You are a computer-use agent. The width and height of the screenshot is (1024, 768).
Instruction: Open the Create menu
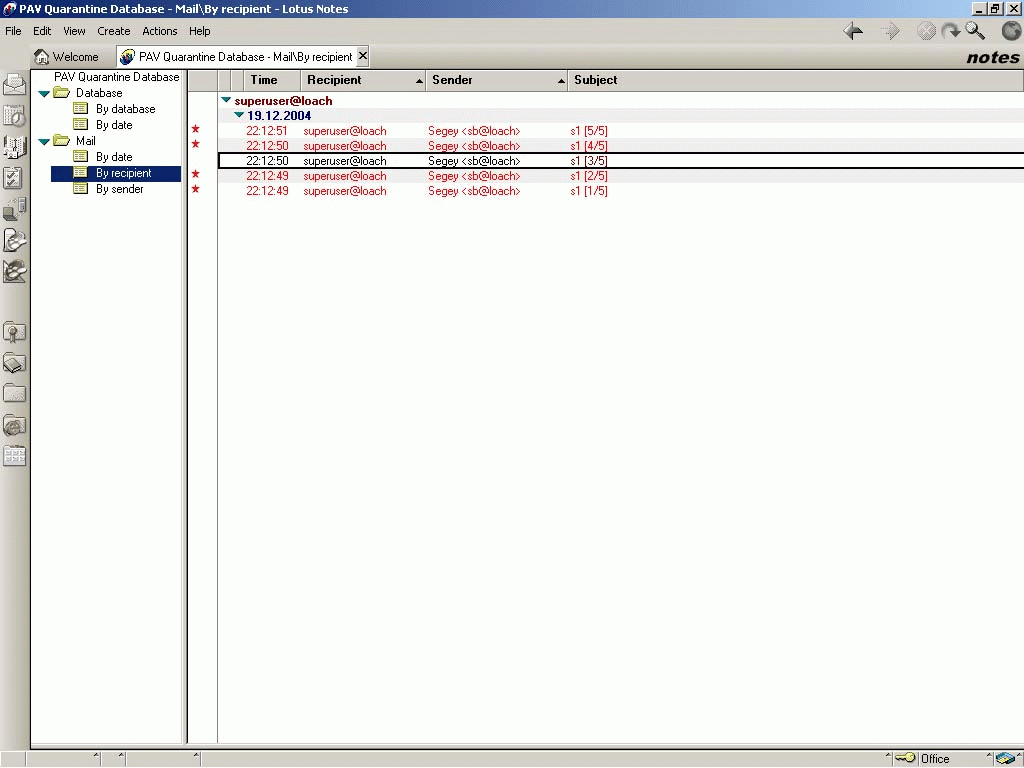(x=114, y=31)
